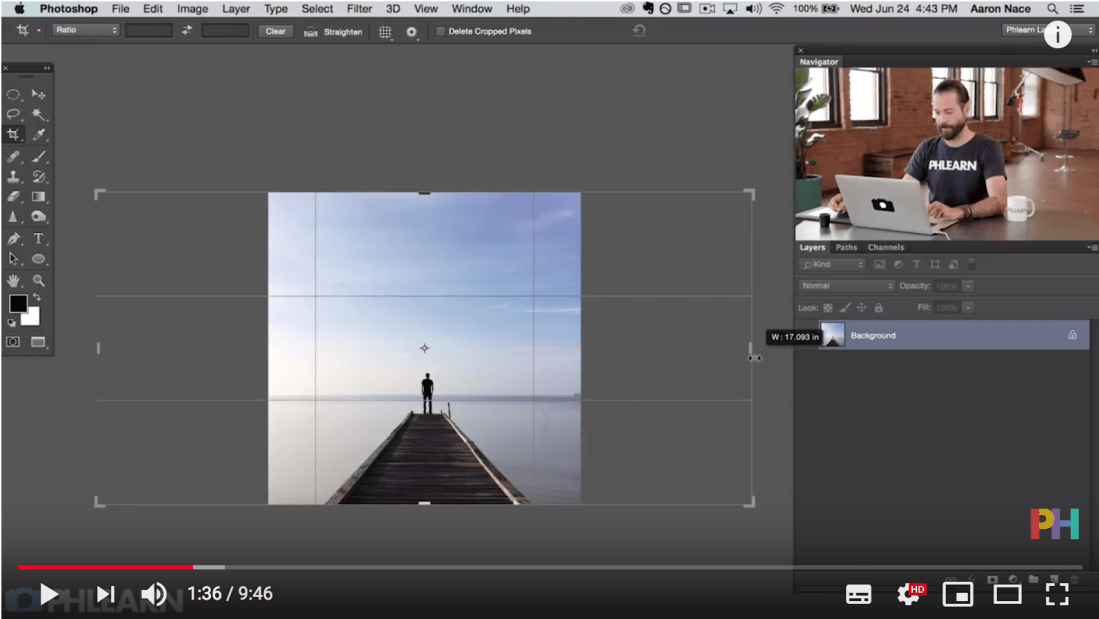The width and height of the screenshot is (1099, 619).
Task: Toggle layer filtering switch in Layers panel
Action: (972, 265)
